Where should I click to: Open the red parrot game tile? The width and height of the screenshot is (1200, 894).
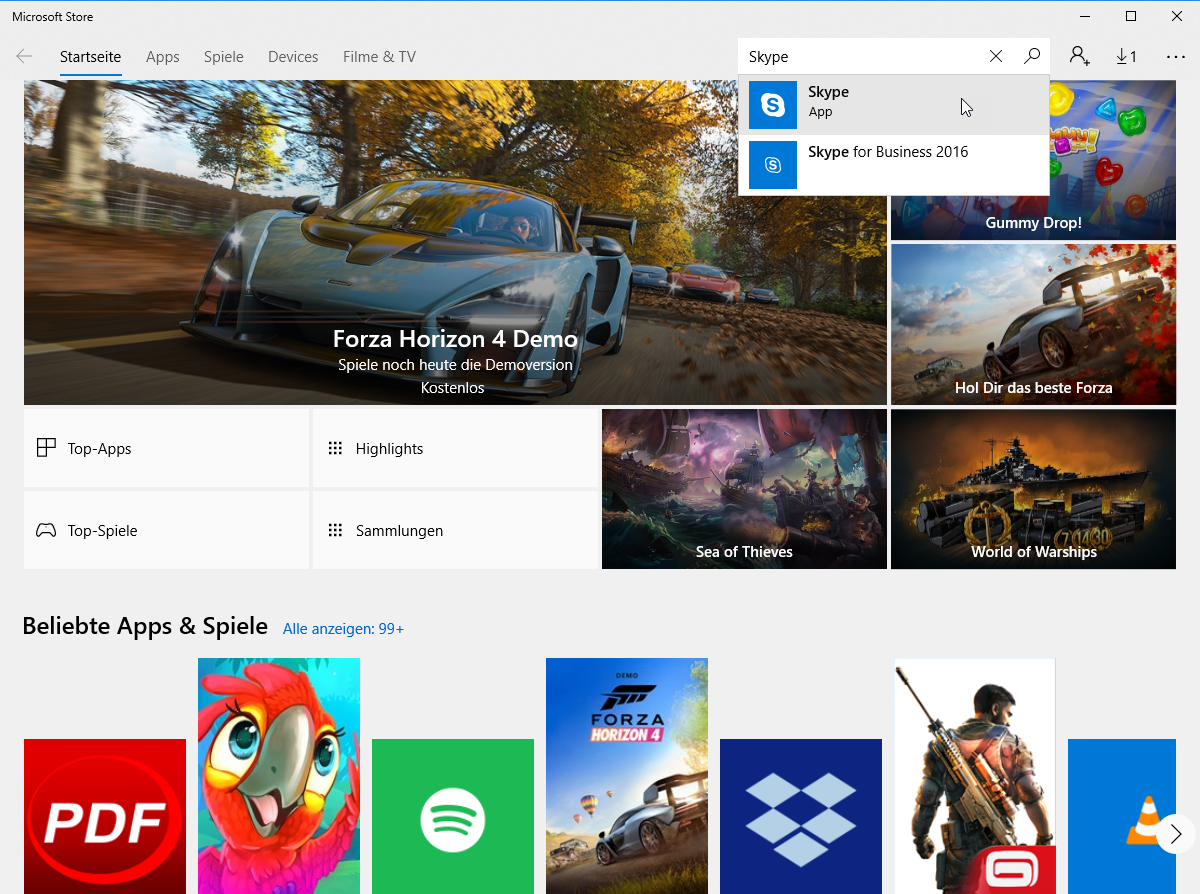tap(279, 776)
